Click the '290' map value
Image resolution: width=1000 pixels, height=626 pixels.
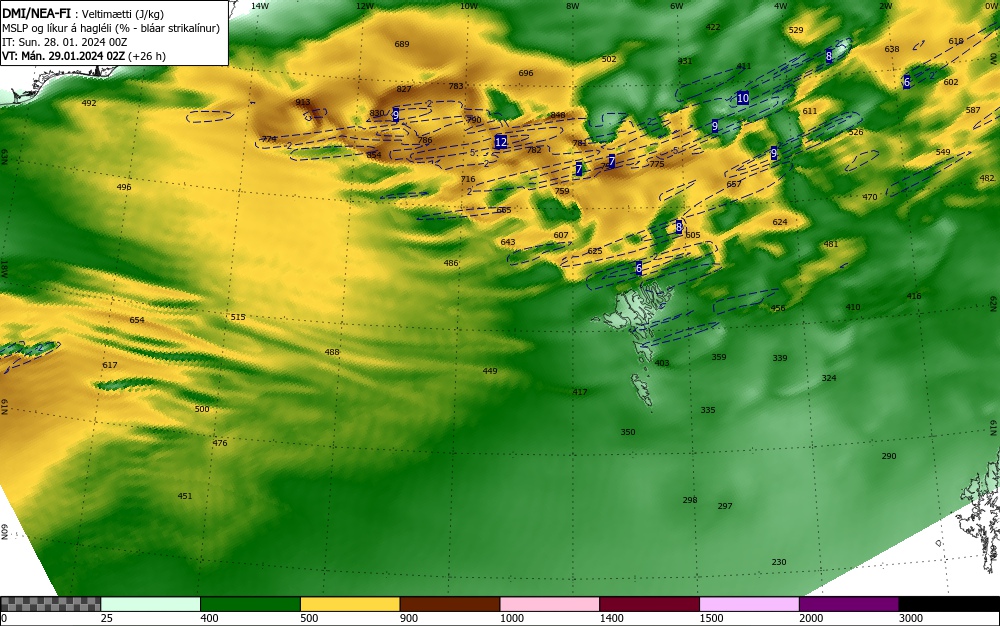(x=888, y=456)
